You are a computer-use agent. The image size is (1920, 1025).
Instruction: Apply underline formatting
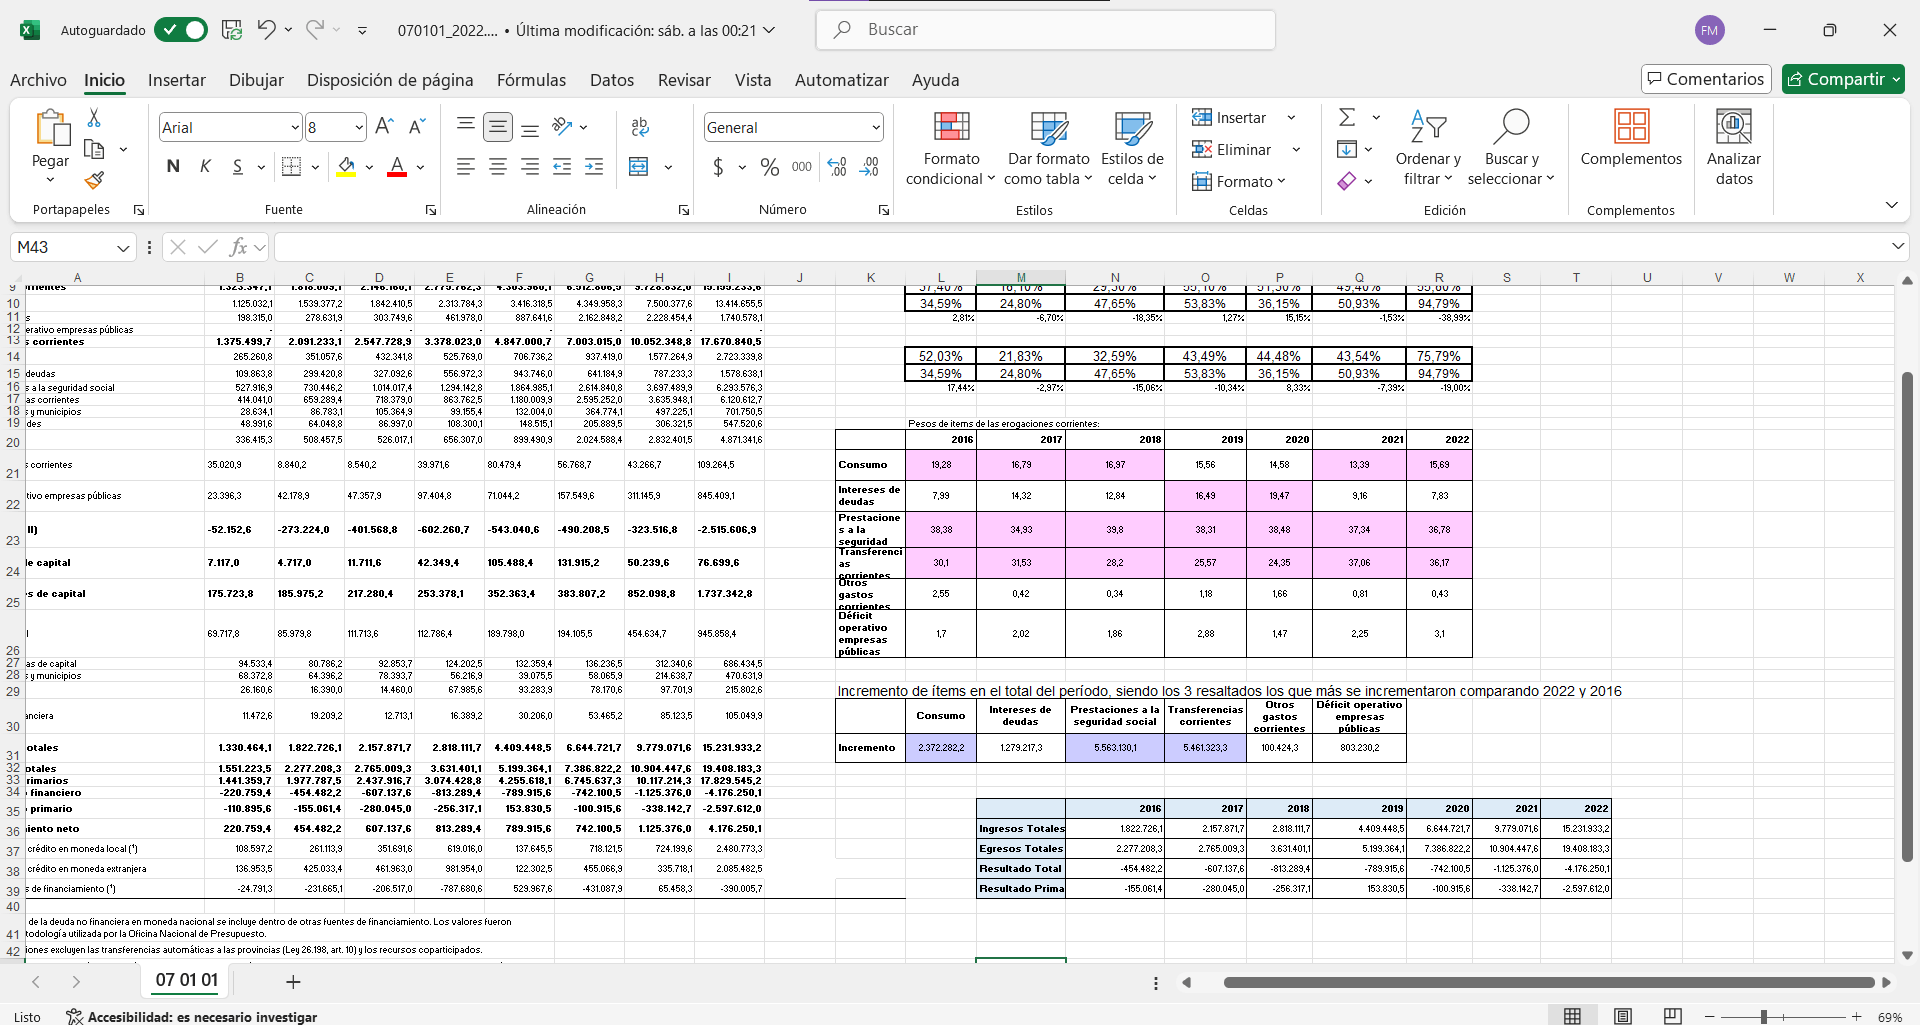[238, 167]
